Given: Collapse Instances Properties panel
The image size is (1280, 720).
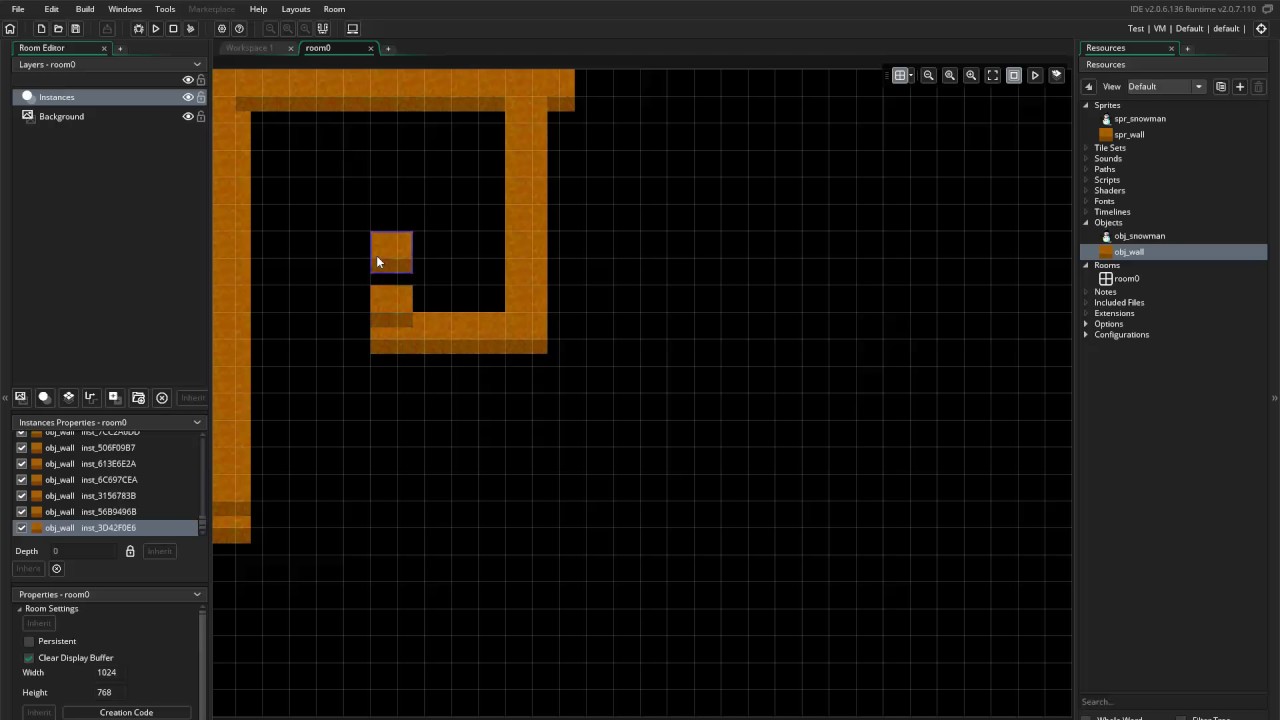Looking at the screenshot, I should (197, 422).
